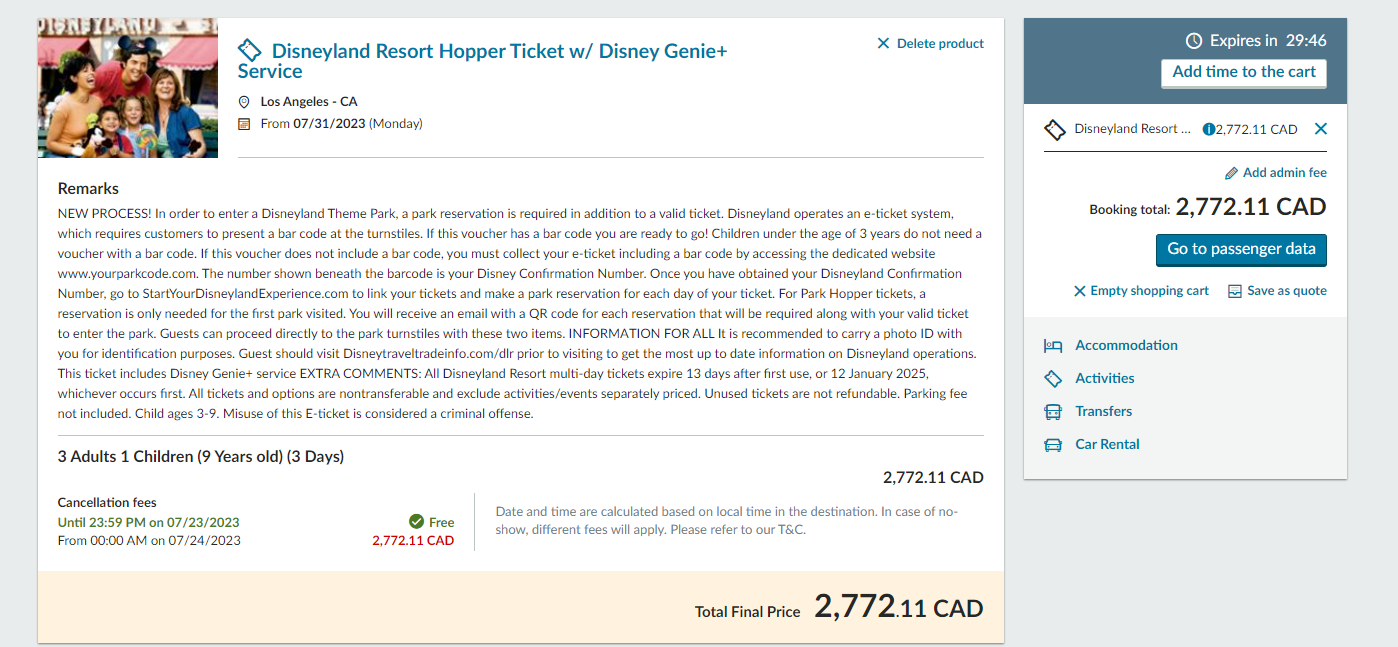The width and height of the screenshot is (1398, 647).
Task: Click the blue info icon beside cart price
Action: 1208,129
